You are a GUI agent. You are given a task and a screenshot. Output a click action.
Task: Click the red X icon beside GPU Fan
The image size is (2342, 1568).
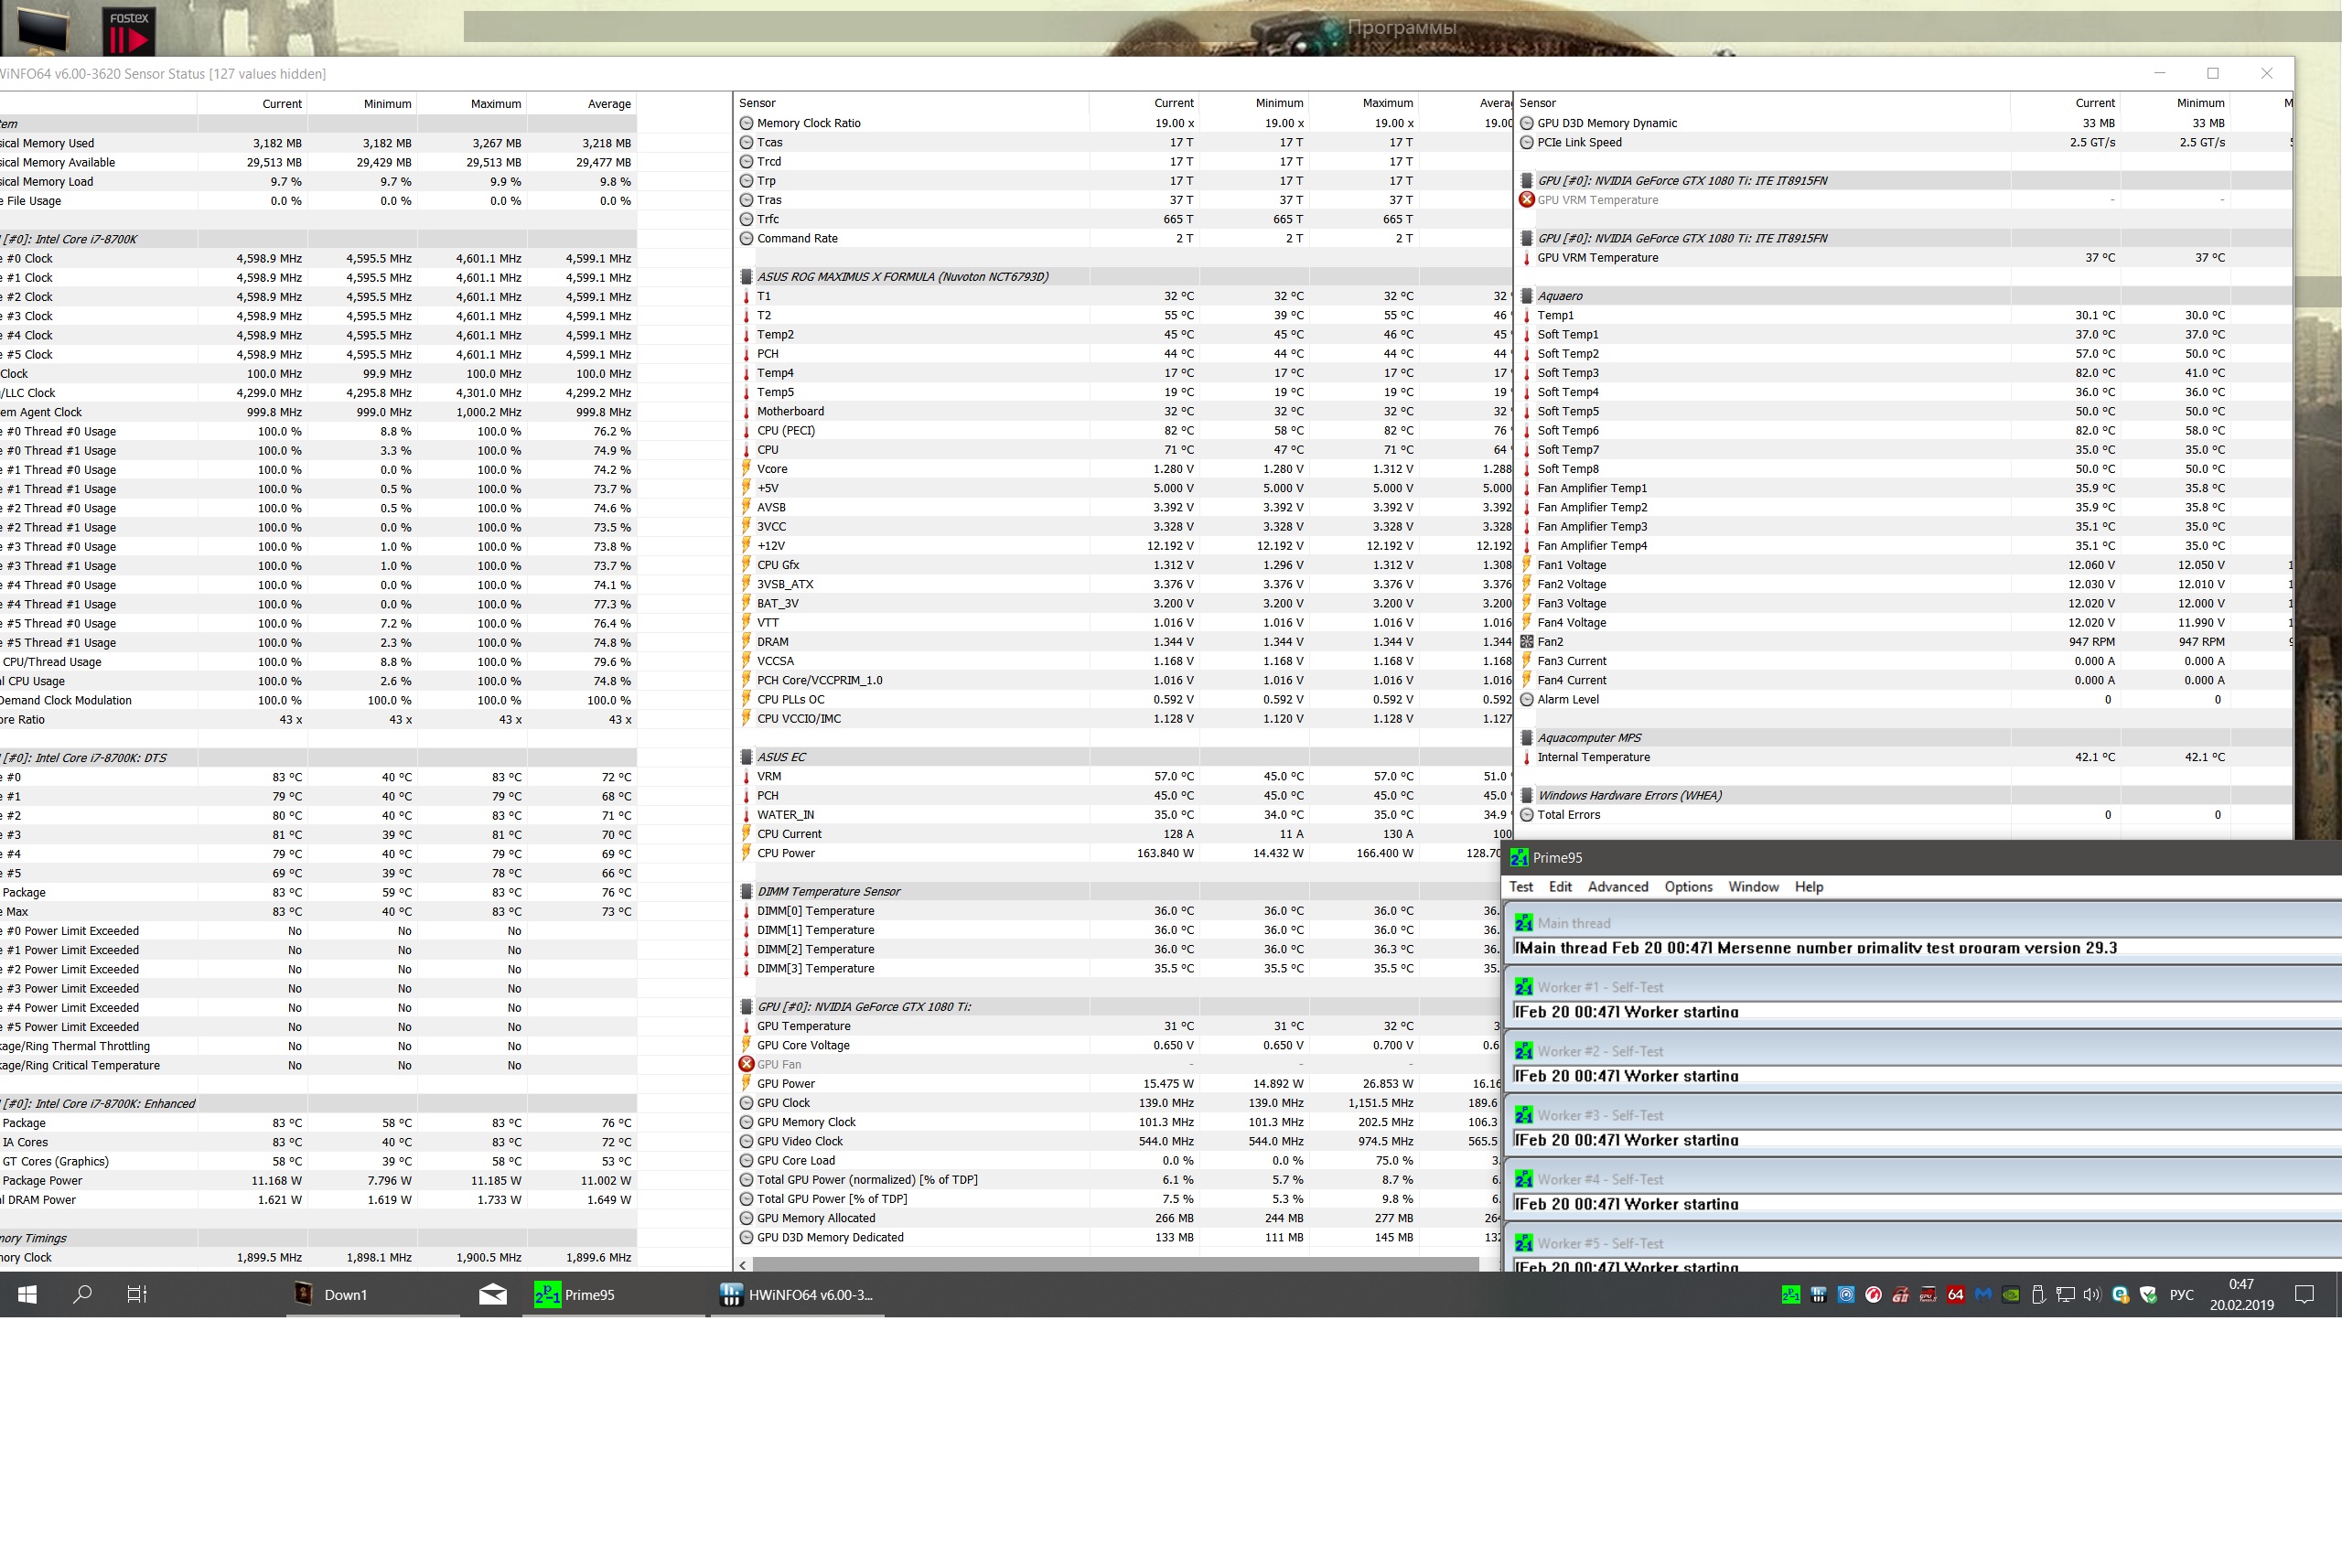point(746,1064)
